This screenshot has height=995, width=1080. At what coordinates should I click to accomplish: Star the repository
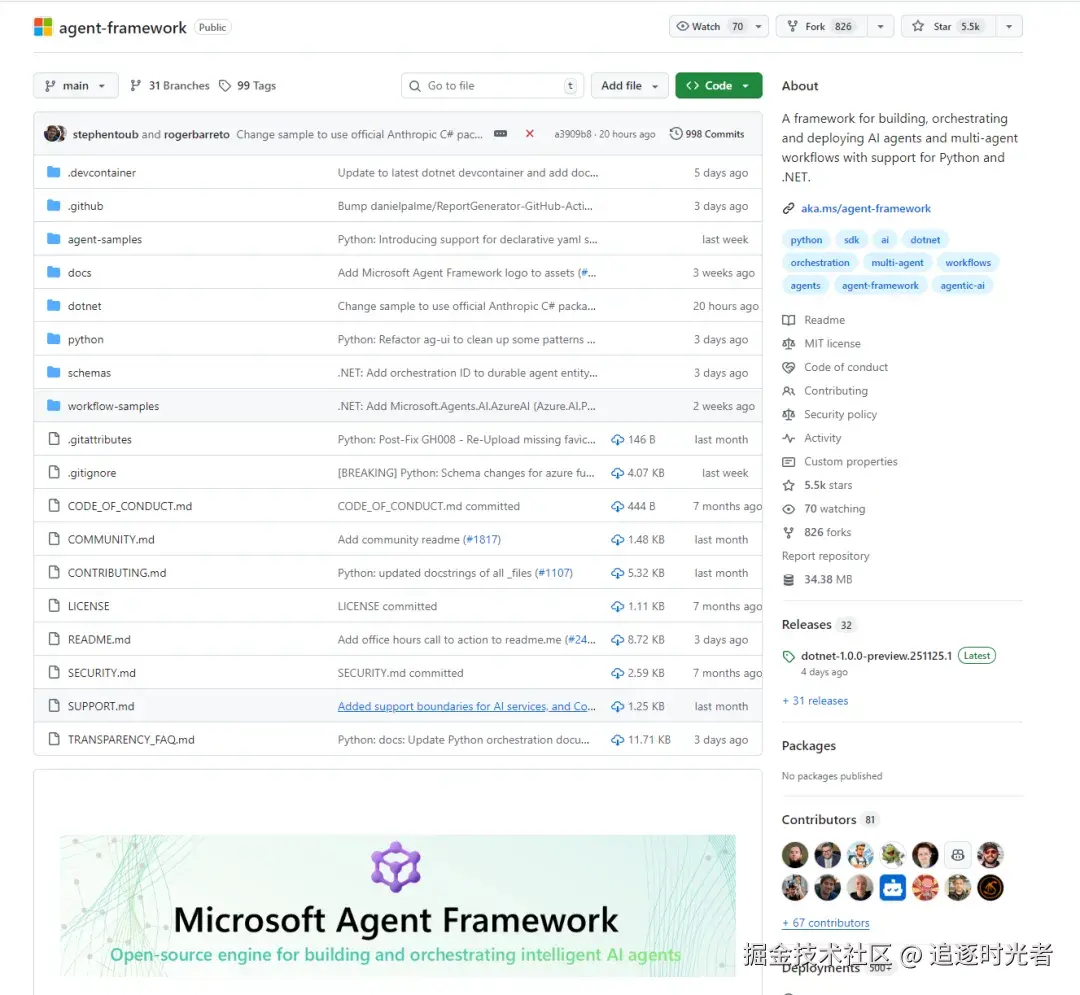pos(948,26)
